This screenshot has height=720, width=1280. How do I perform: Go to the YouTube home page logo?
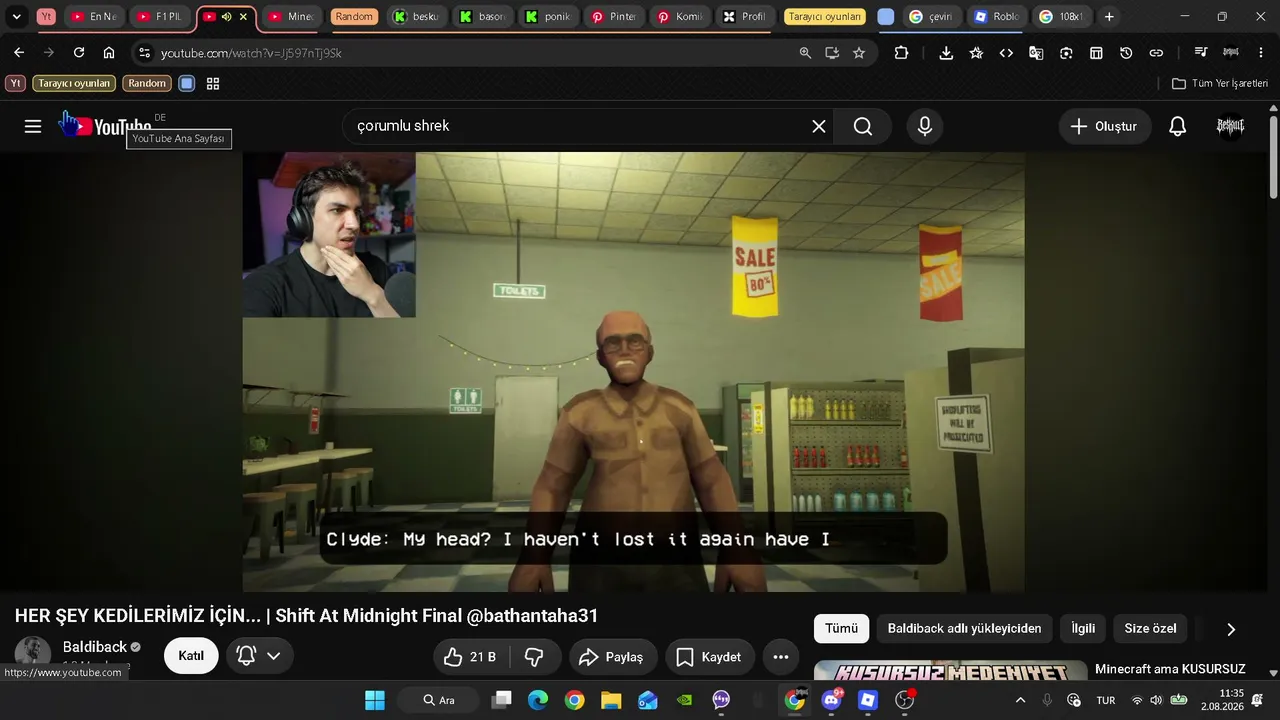click(105, 126)
